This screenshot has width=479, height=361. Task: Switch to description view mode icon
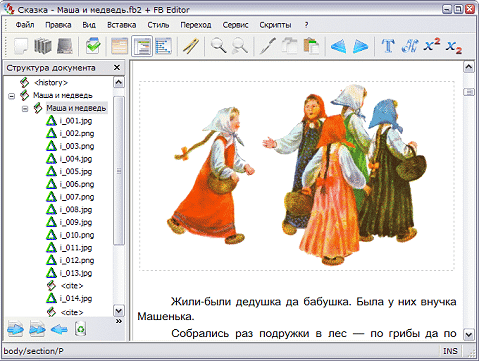pyautogui.click(x=119, y=46)
